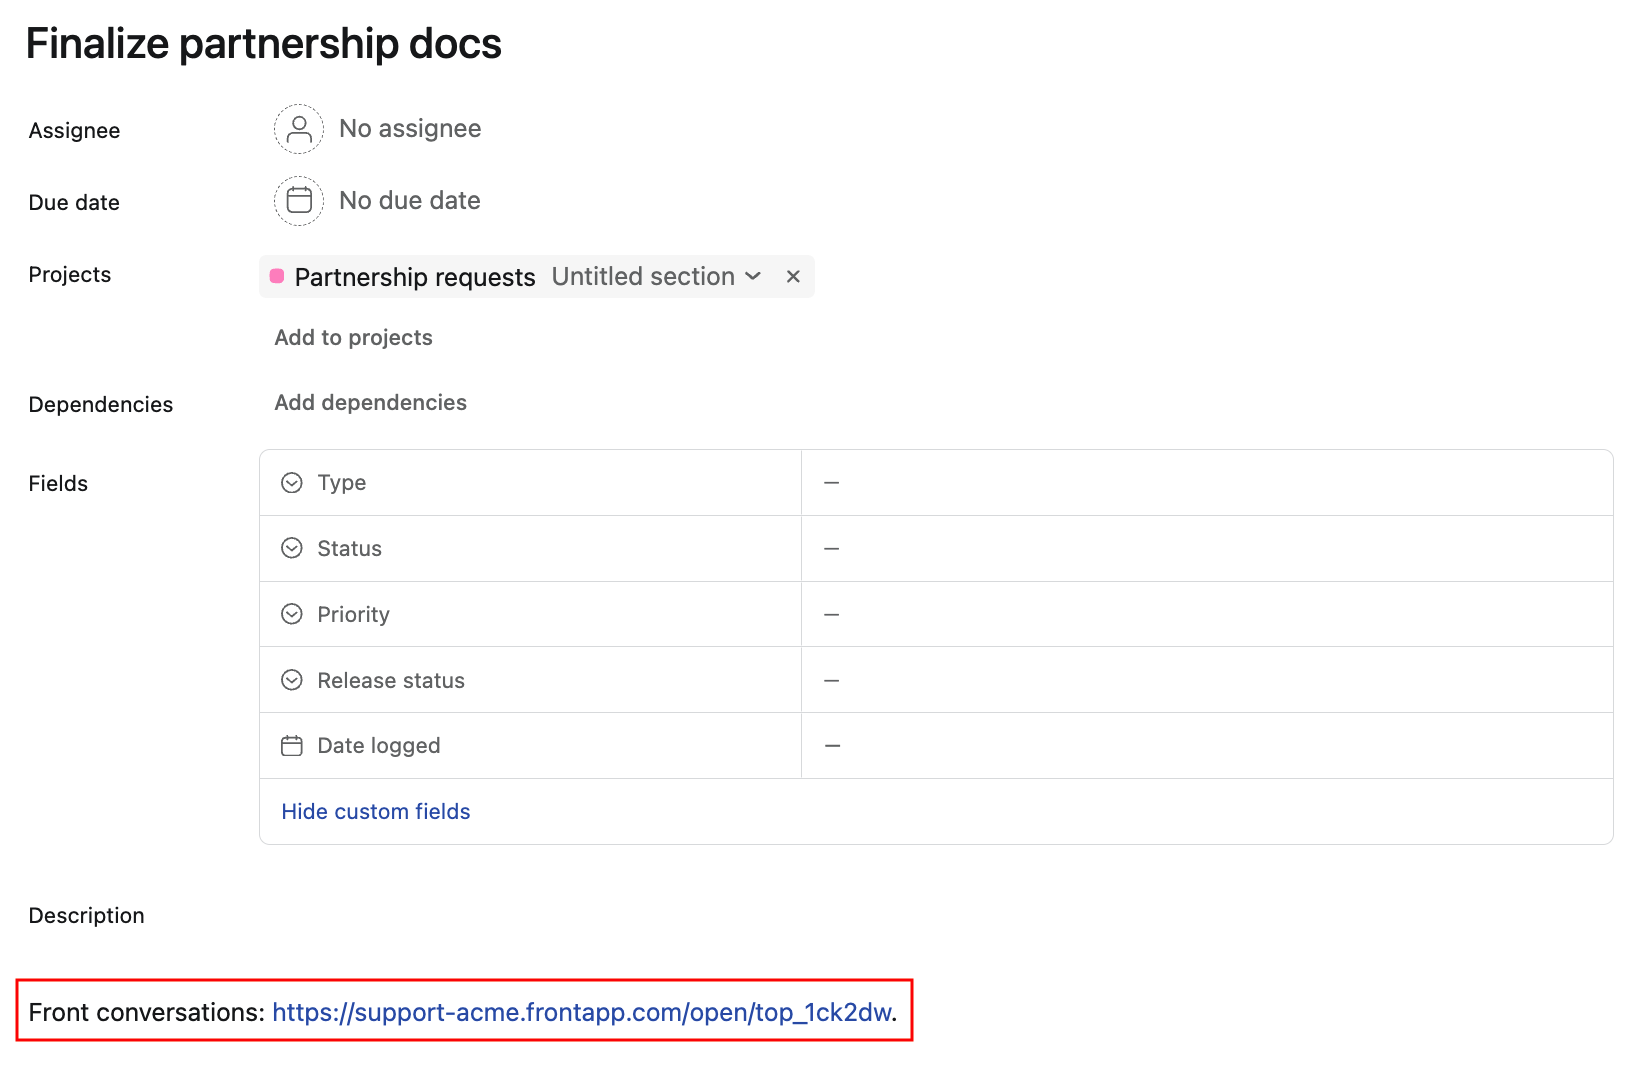
Task: Open the Type field value dropdown
Action: 1206,483
